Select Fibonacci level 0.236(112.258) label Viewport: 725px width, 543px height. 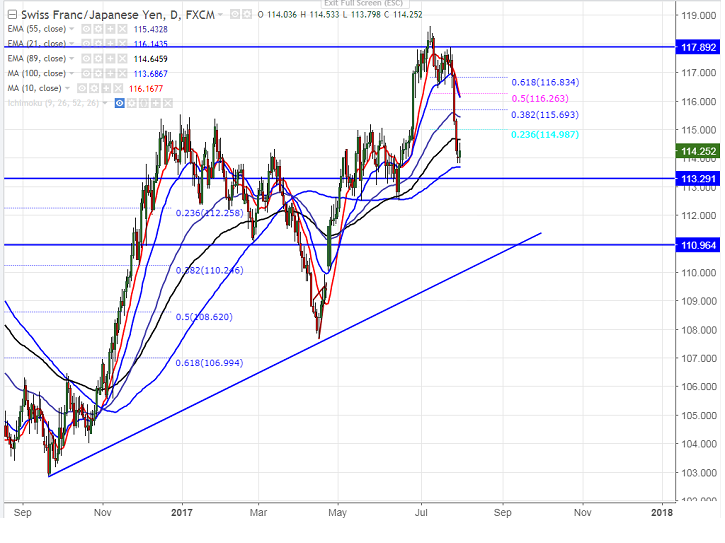pos(209,213)
